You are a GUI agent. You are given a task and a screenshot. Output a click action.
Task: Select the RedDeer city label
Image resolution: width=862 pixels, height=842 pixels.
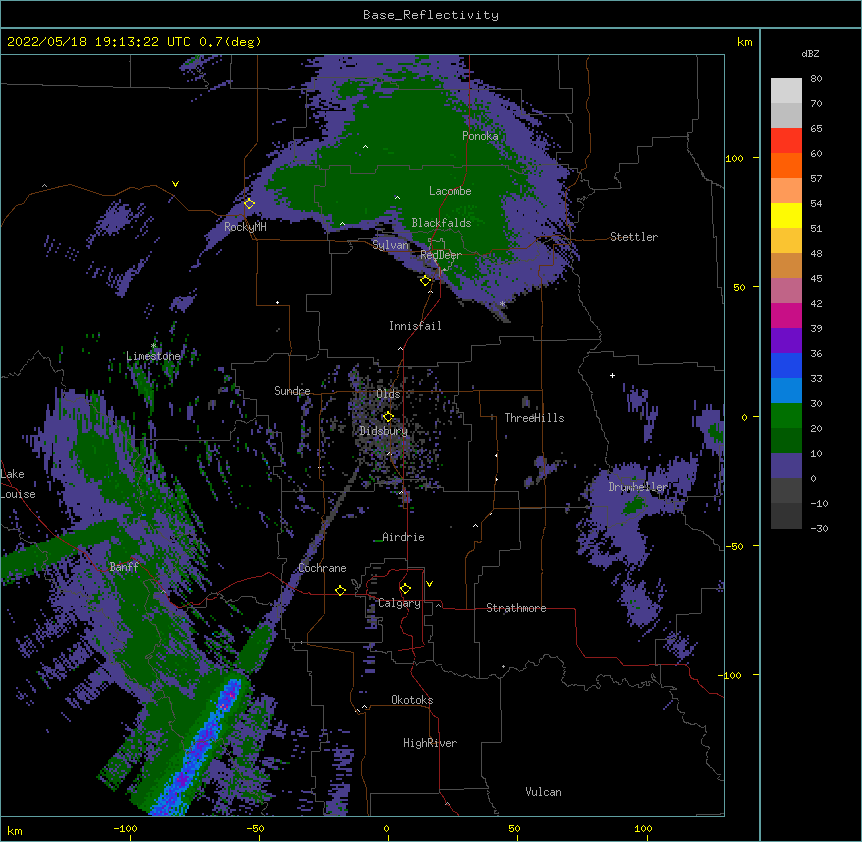coord(441,255)
